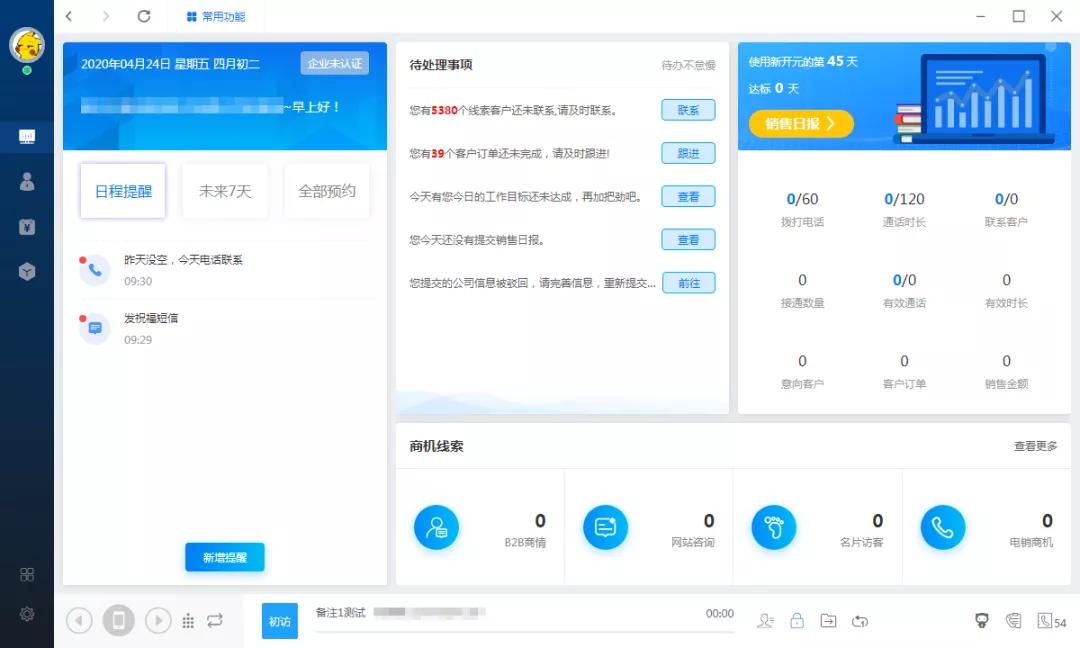Click the call progress bar
The height and width of the screenshot is (648, 1080).
pos(525,631)
